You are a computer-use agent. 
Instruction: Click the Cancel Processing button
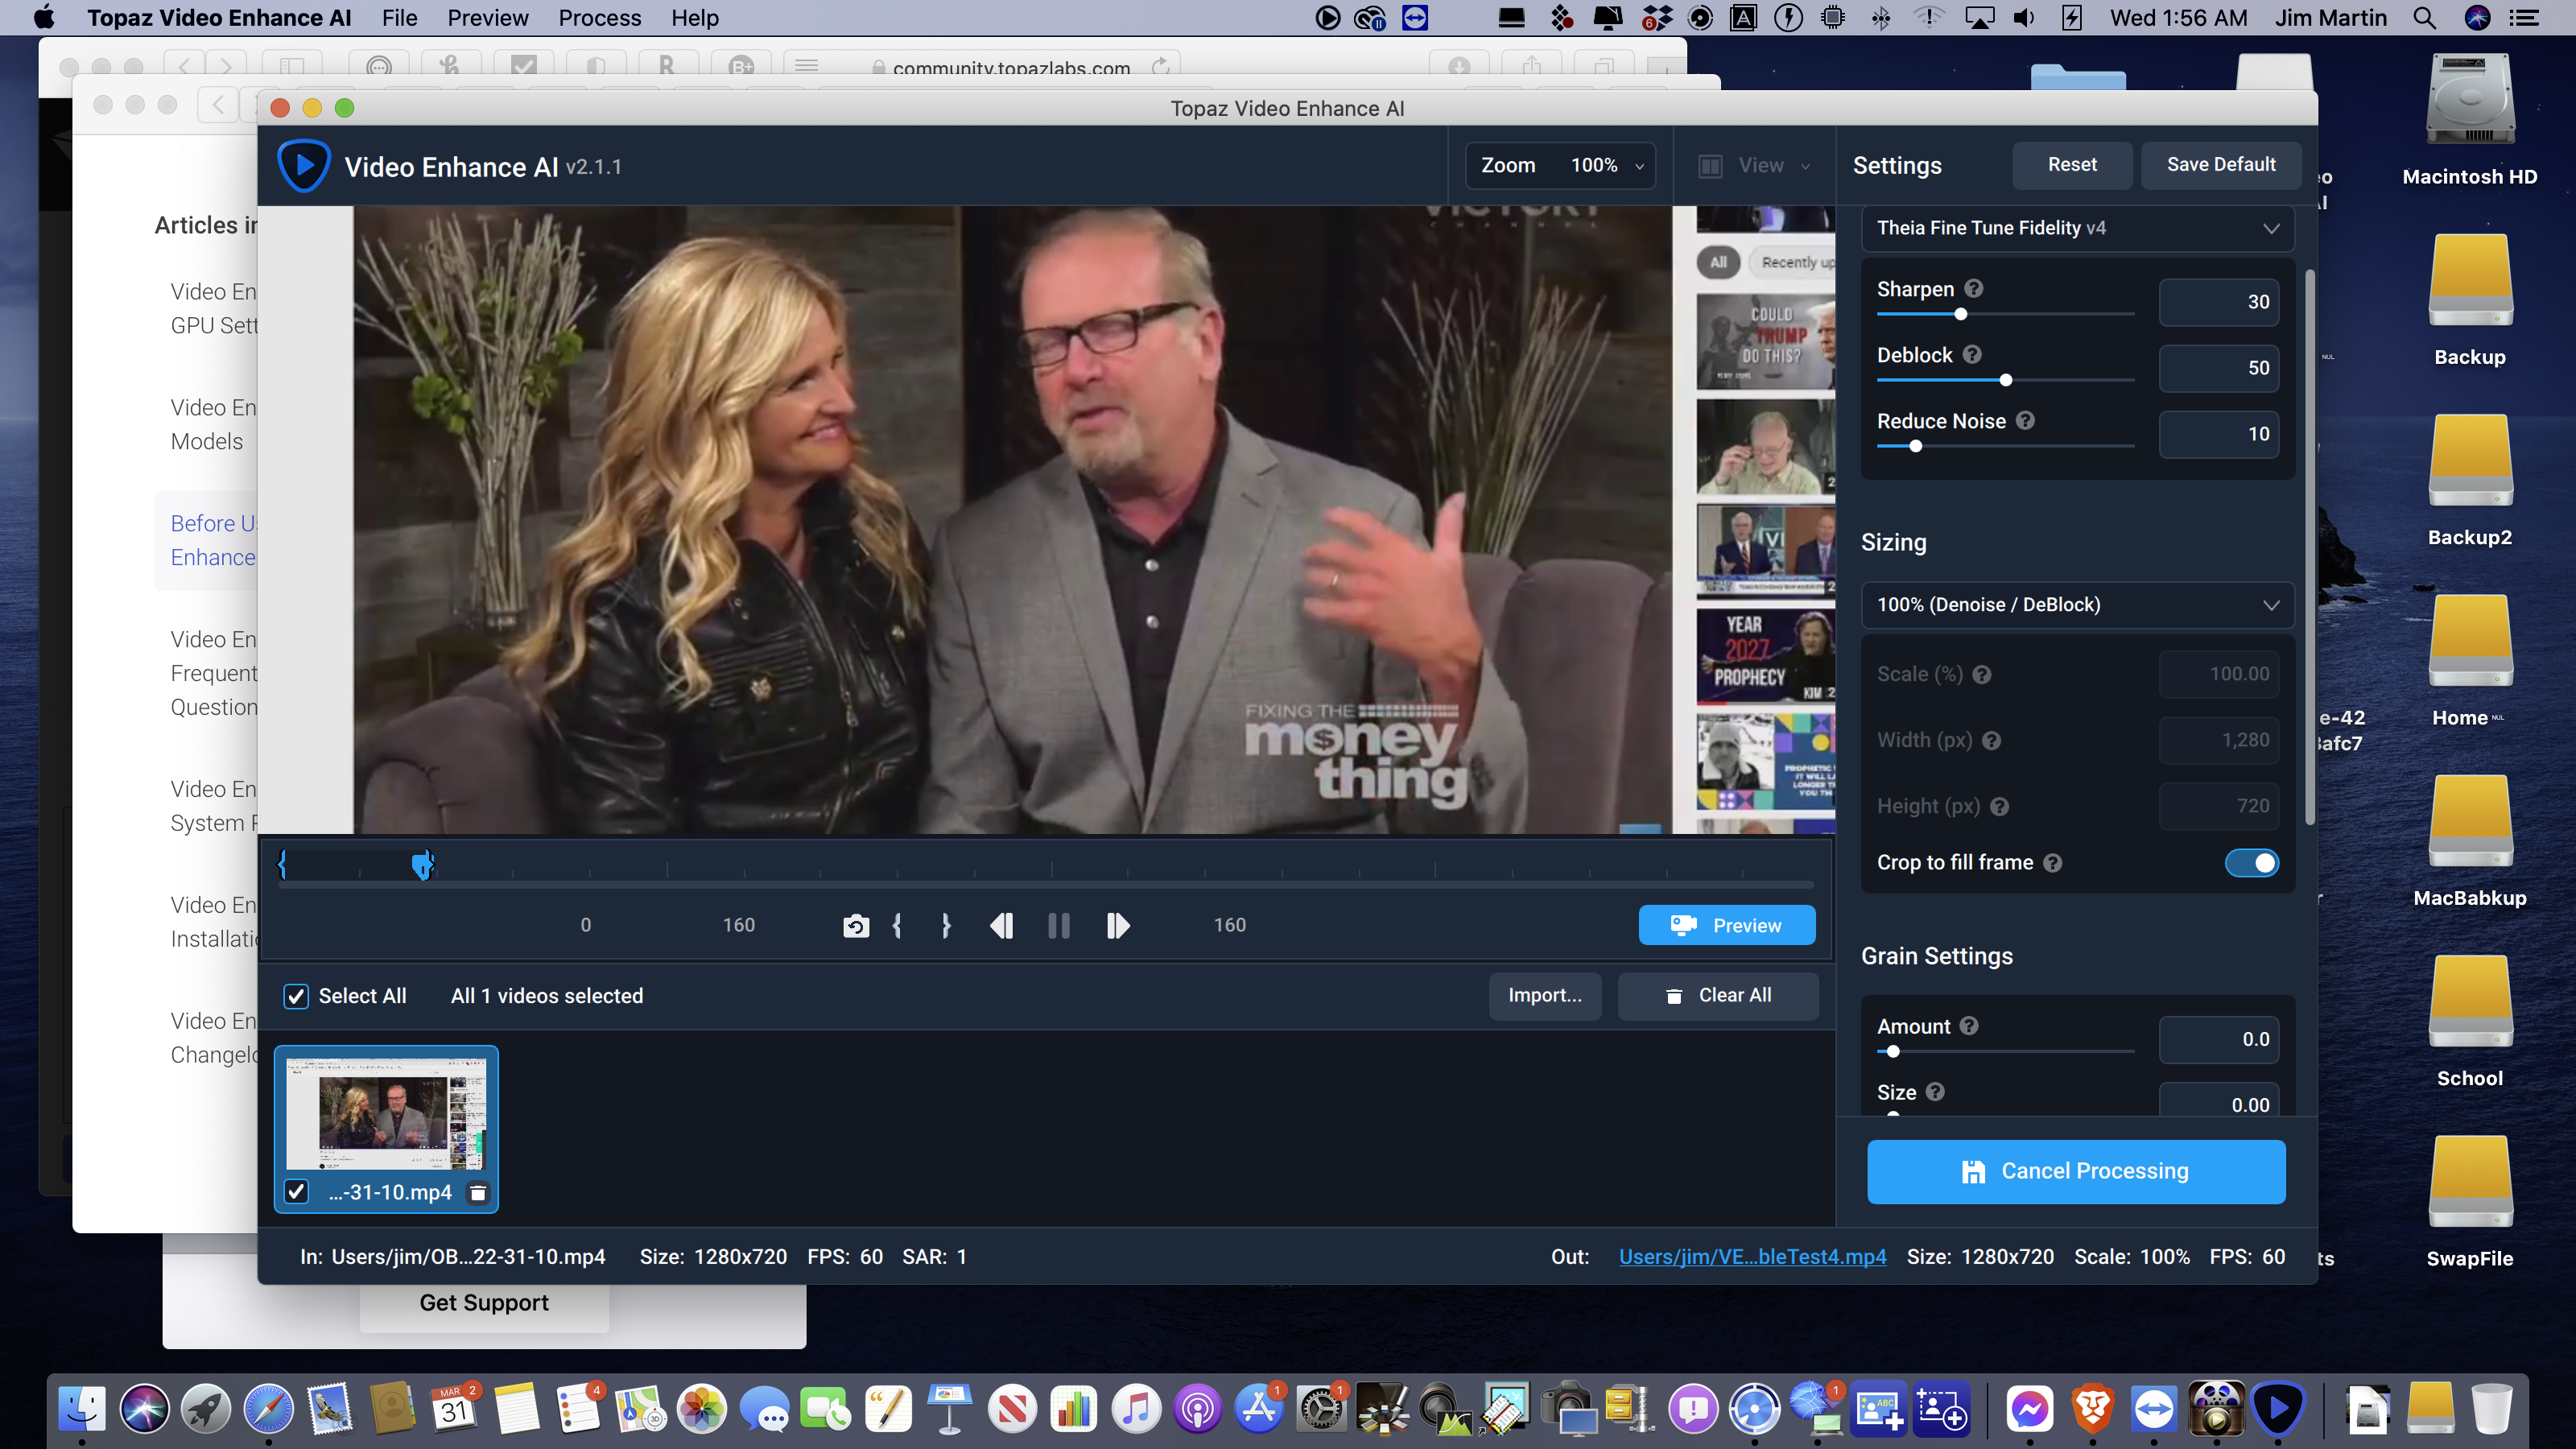(x=2076, y=1171)
